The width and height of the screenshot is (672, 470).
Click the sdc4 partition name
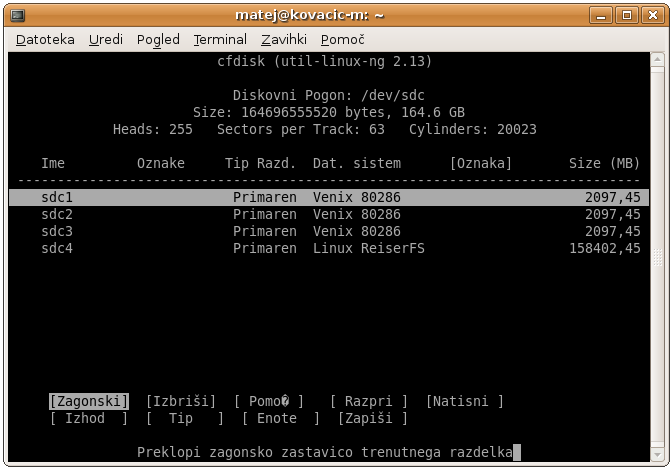pyautogui.click(x=57, y=248)
